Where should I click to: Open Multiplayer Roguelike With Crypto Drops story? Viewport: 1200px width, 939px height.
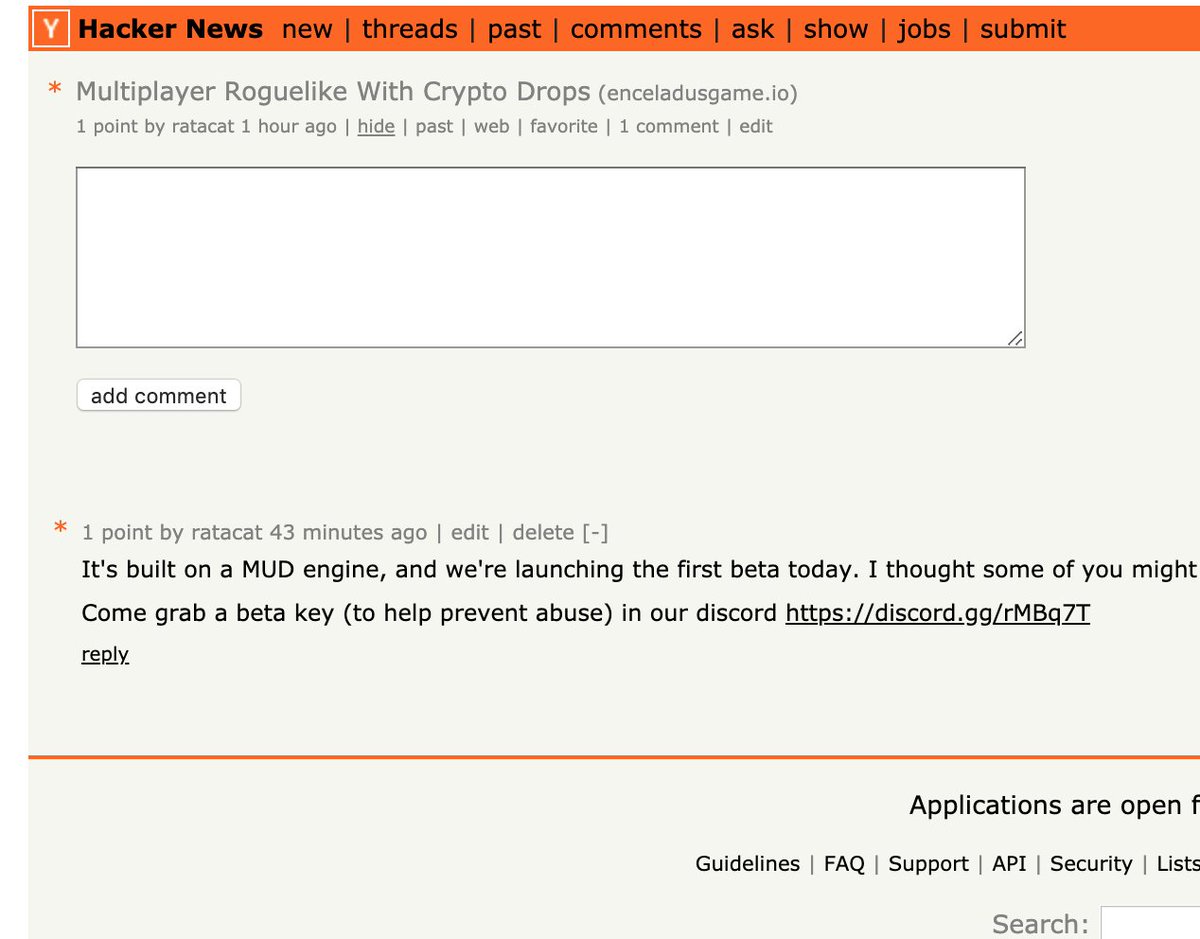tap(333, 92)
